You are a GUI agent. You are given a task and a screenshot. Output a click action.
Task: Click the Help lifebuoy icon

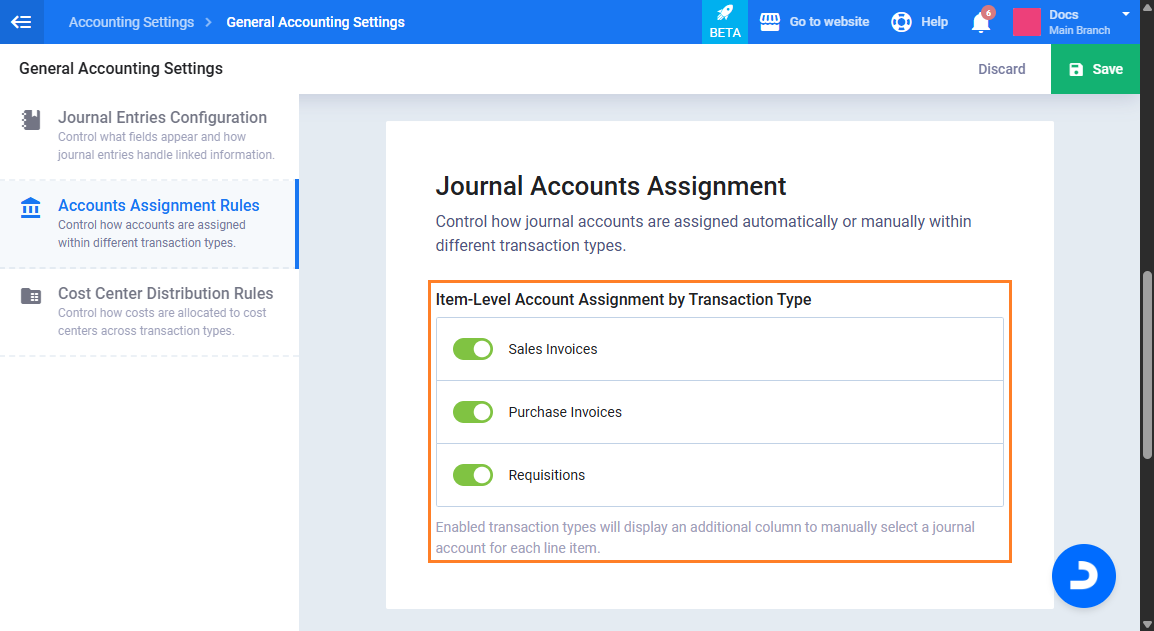[901, 22]
